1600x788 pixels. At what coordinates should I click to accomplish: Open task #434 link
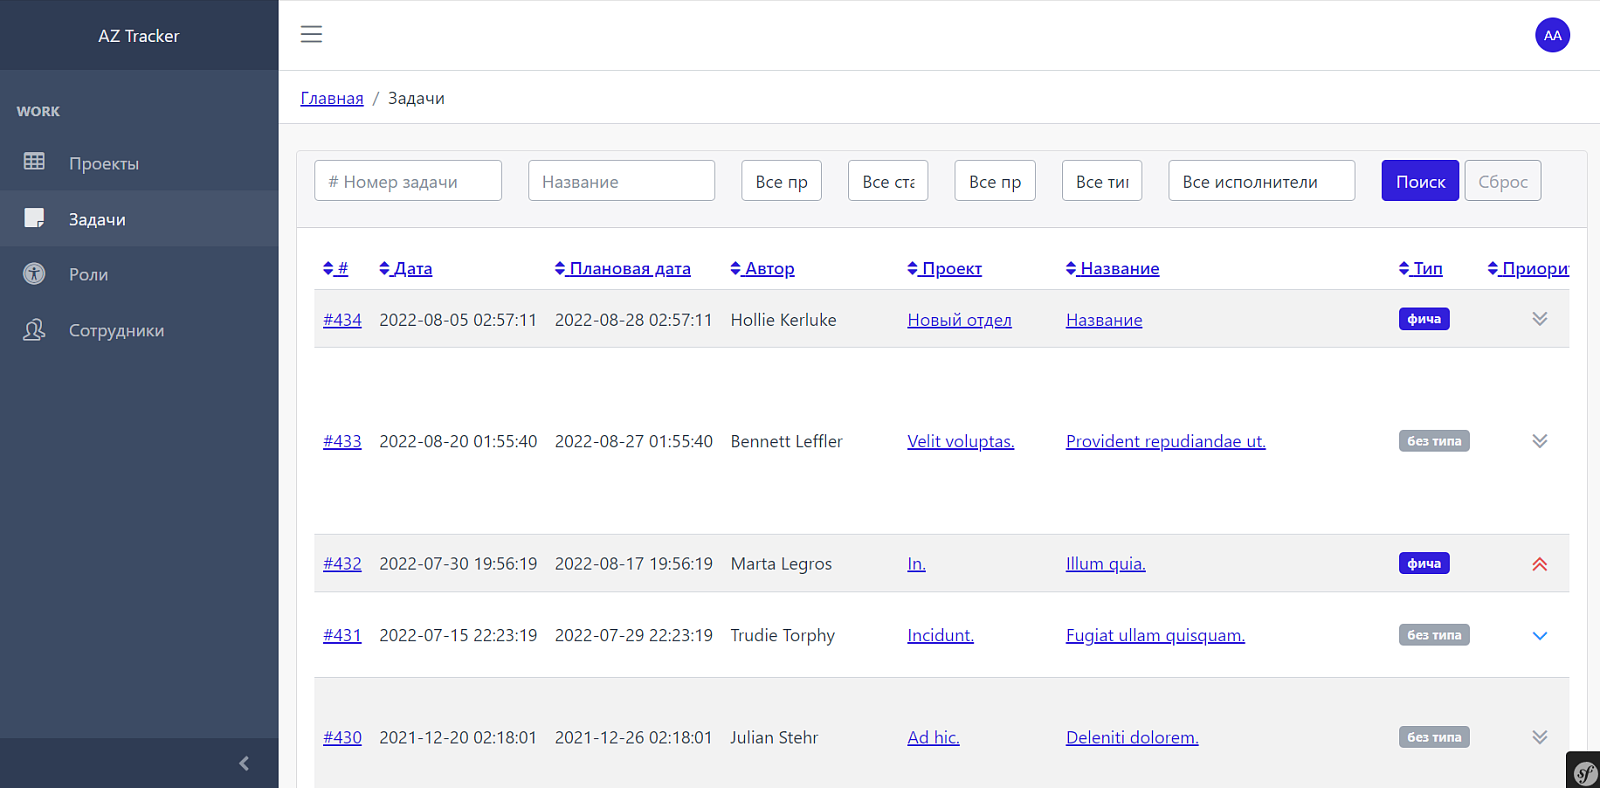(342, 320)
